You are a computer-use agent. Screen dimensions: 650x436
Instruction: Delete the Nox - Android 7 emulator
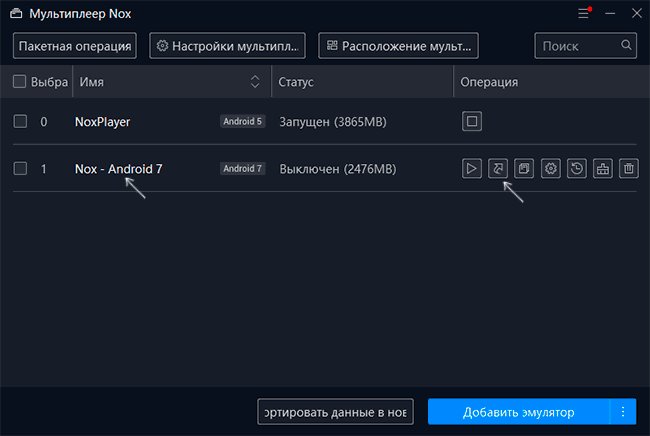click(x=629, y=169)
